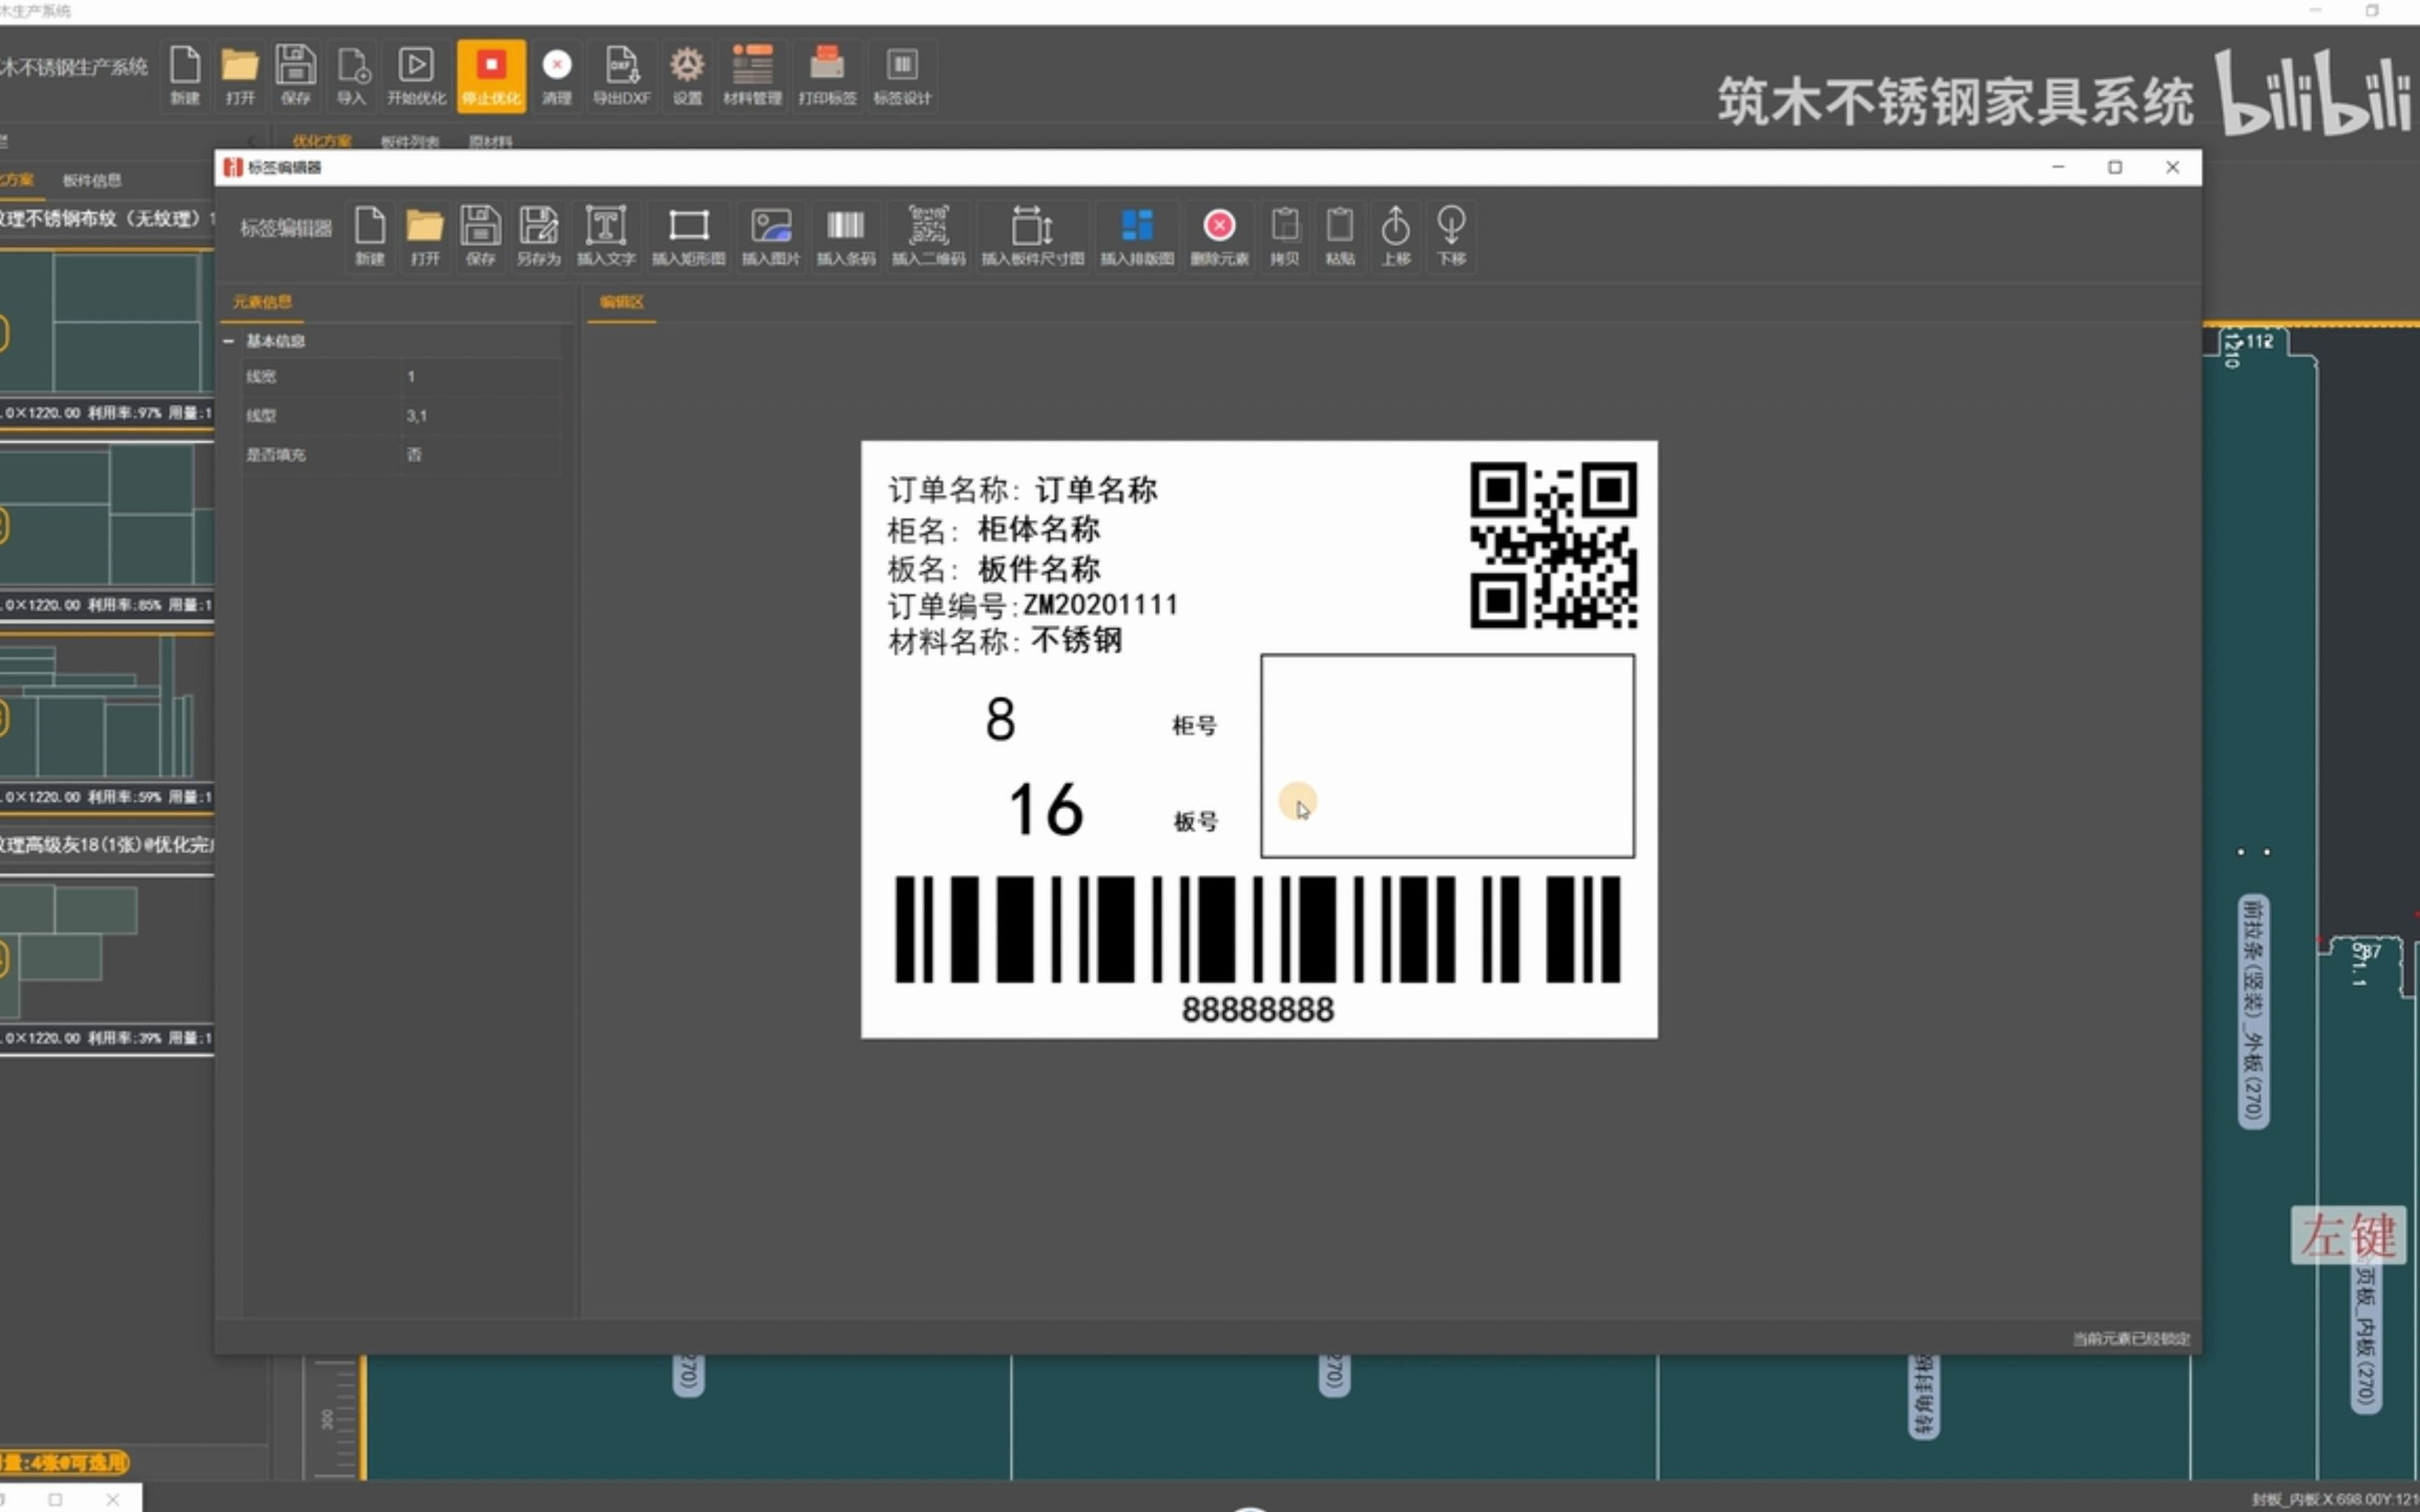Click the red 删除元素 delete element icon
The image size is (2420, 1512).
click(x=1219, y=236)
